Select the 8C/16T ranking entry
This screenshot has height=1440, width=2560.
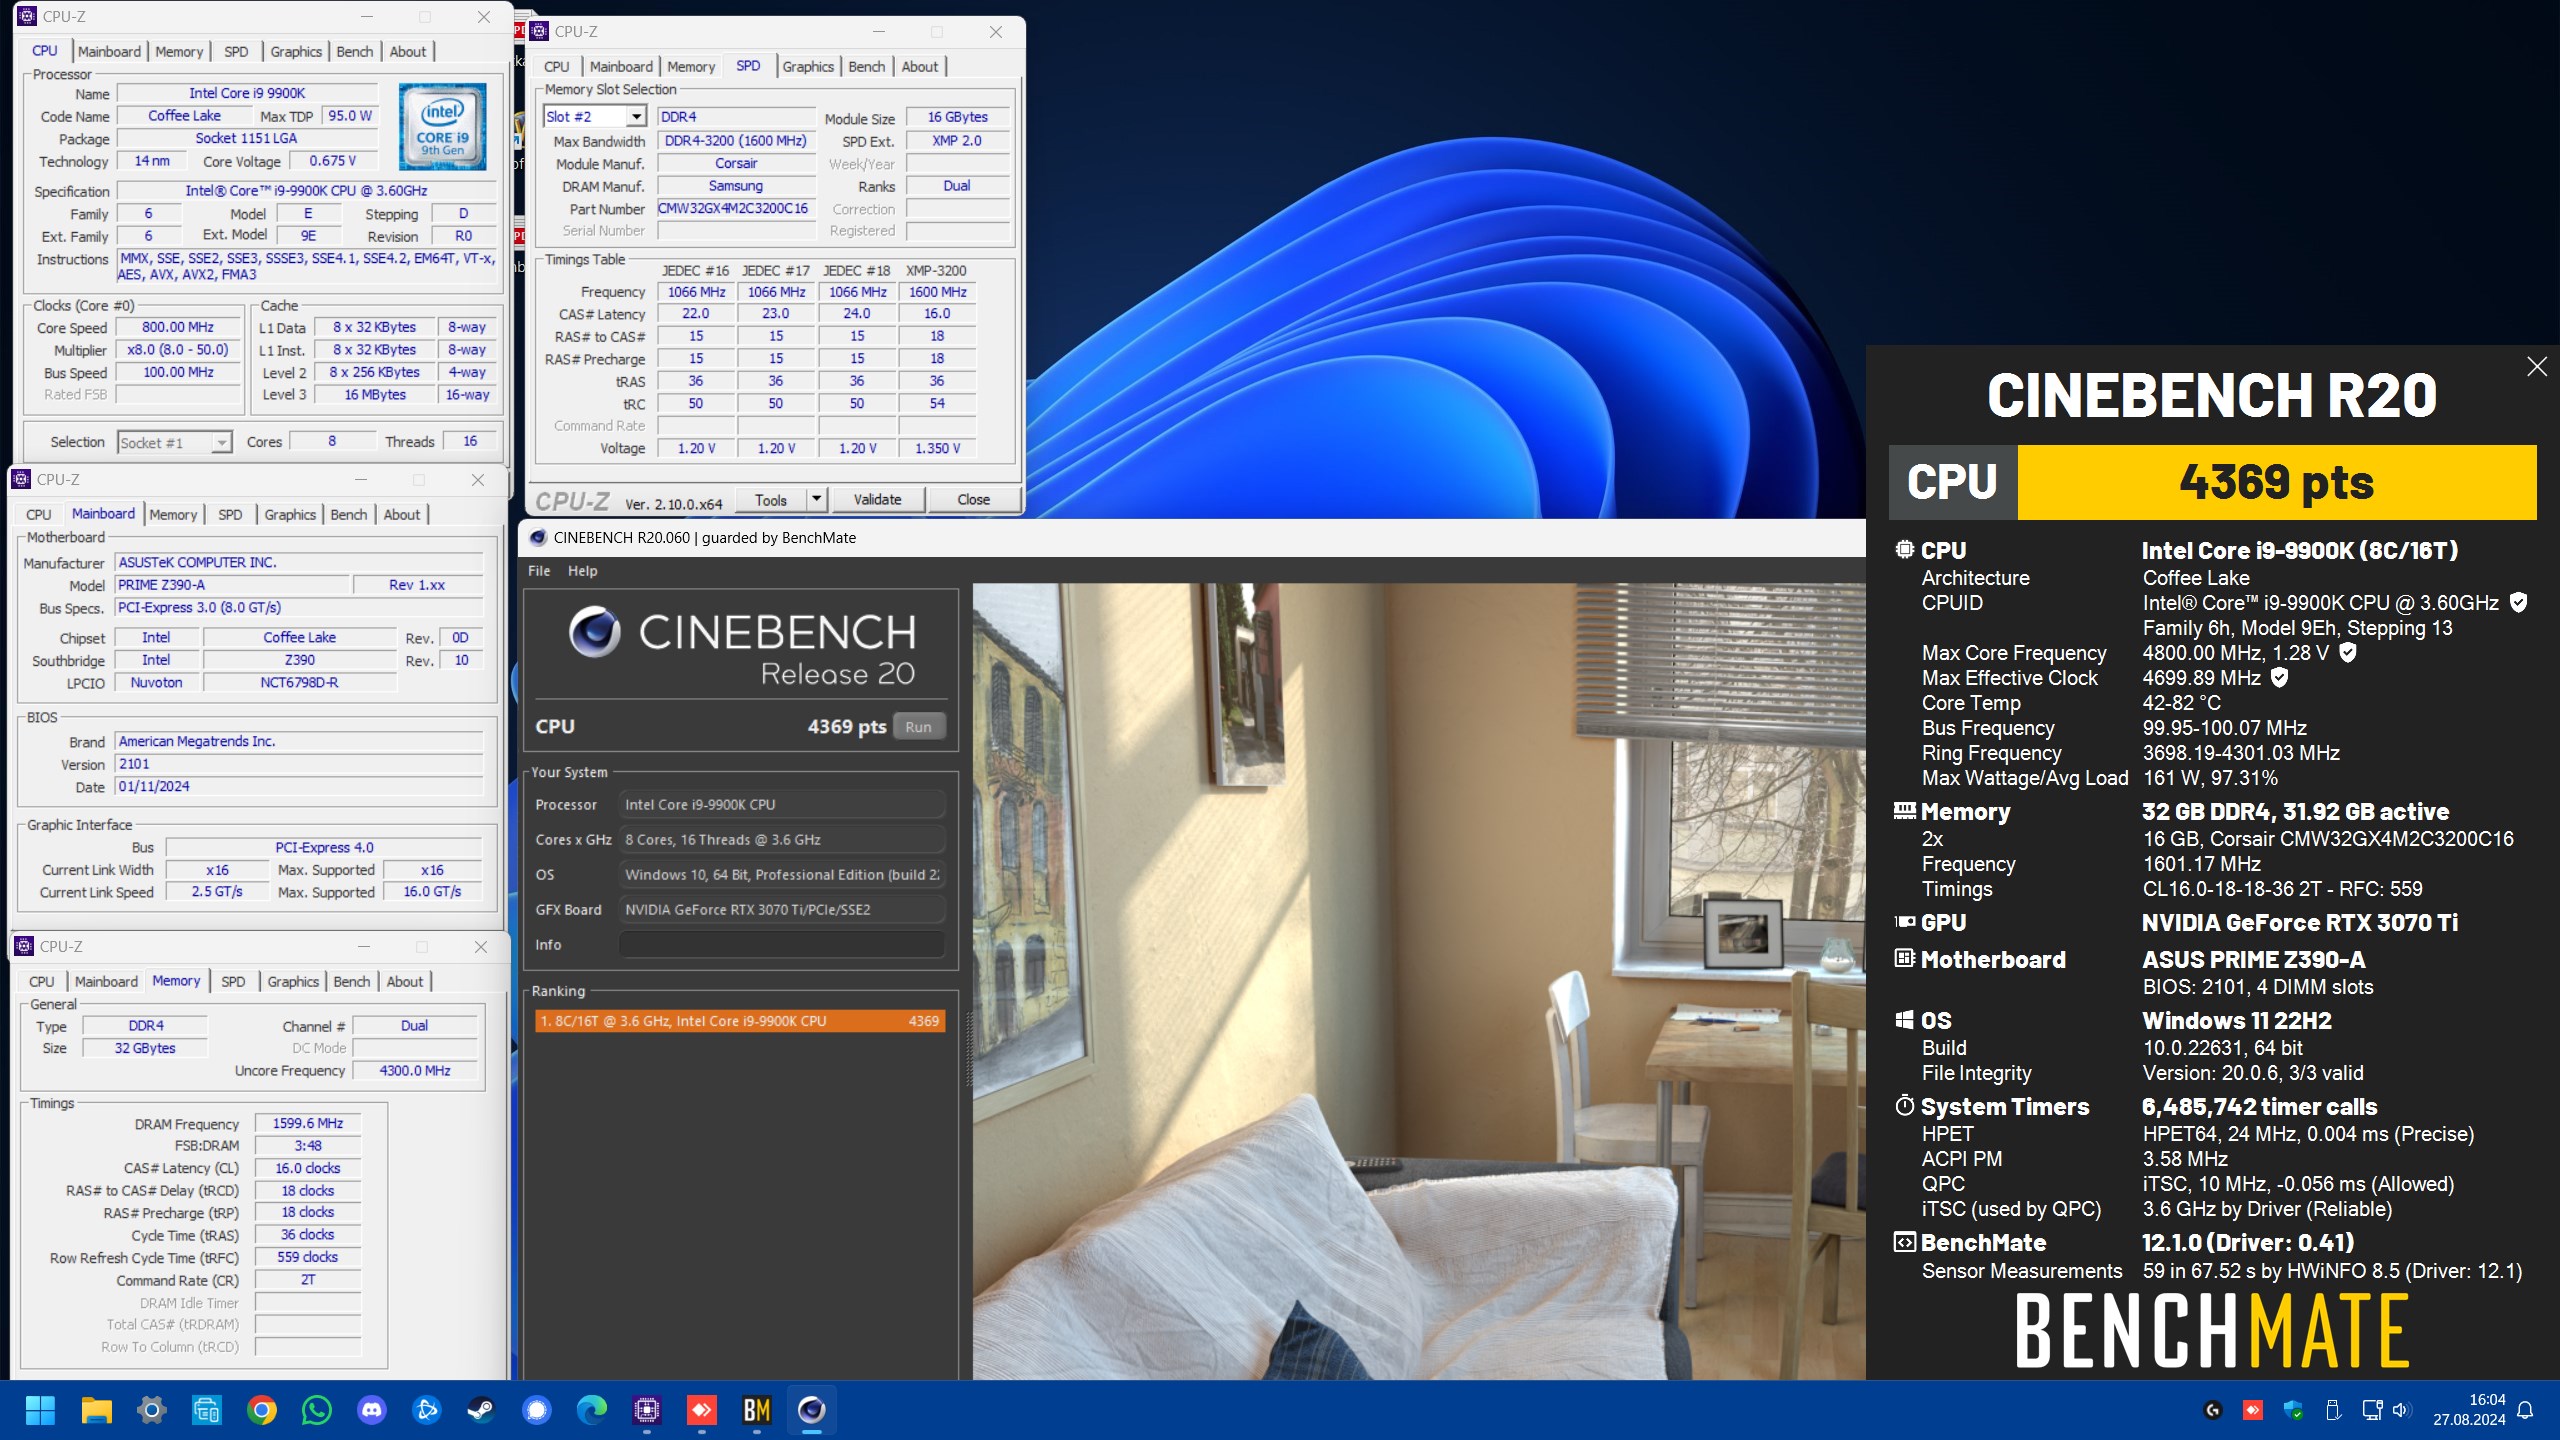tap(740, 1021)
